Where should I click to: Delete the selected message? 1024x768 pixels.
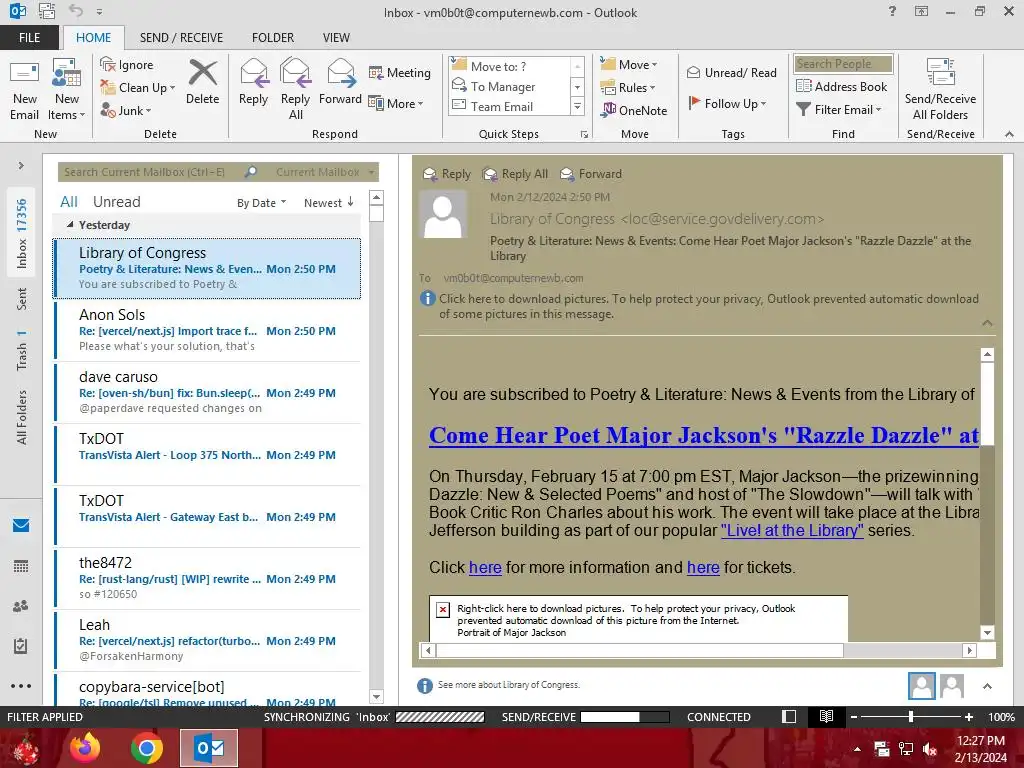click(202, 82)
